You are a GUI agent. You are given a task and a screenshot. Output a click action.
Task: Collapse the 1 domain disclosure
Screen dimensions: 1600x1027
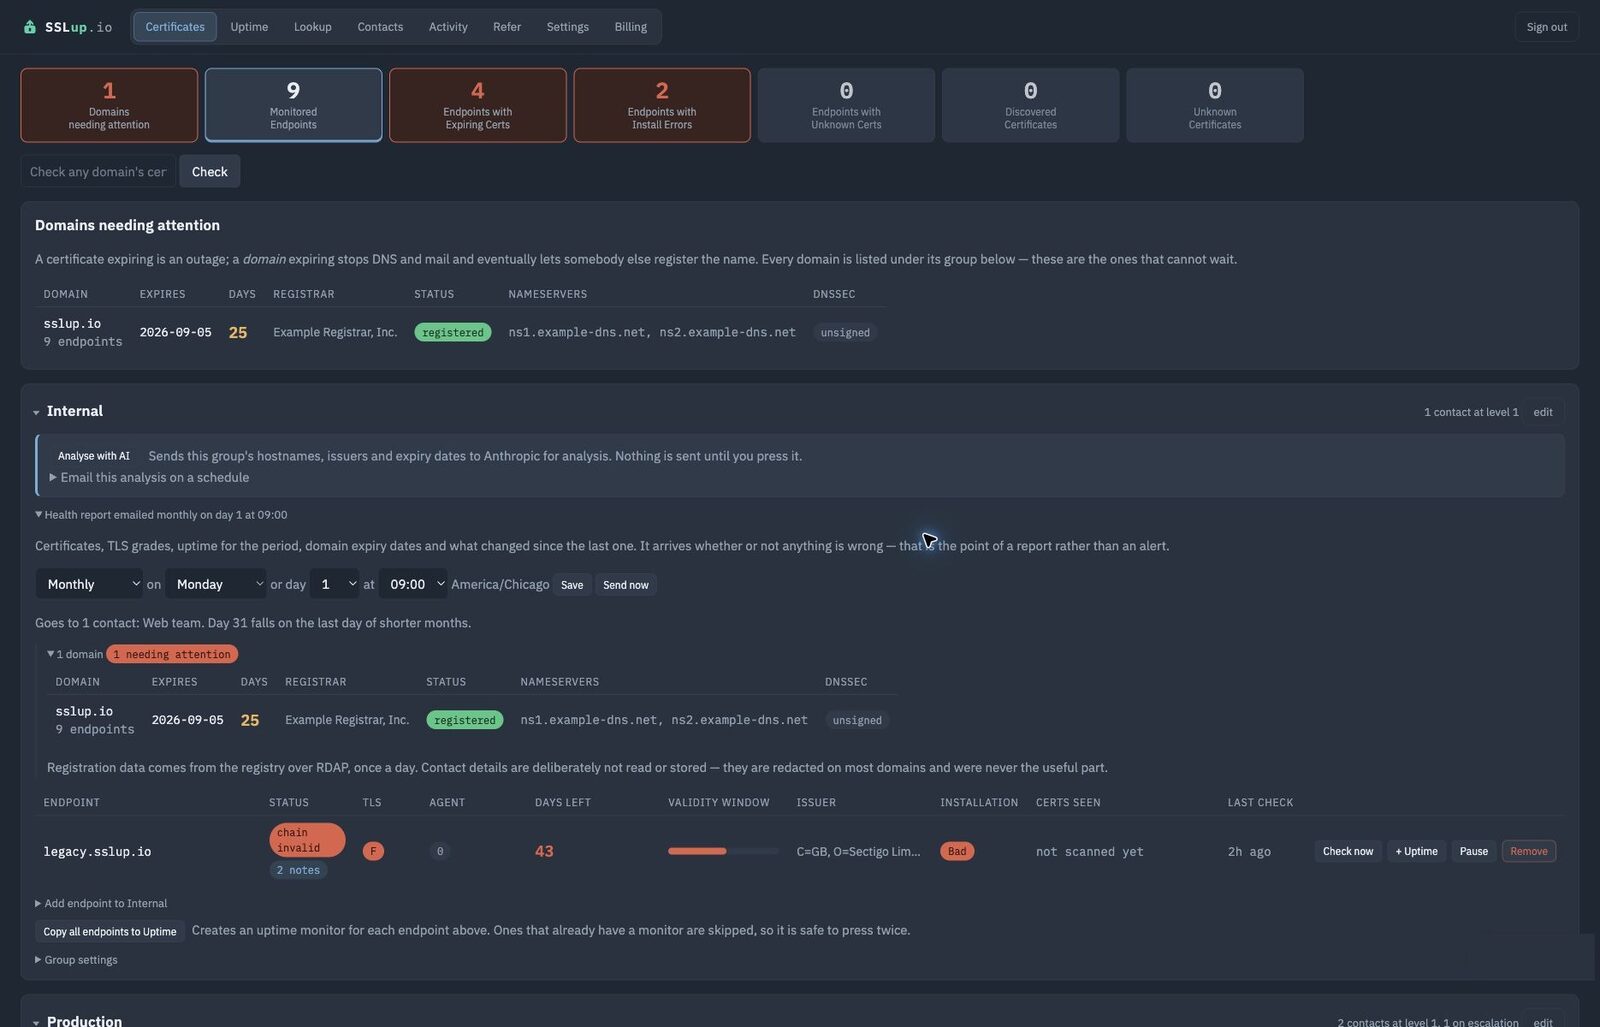pos(75,654)
